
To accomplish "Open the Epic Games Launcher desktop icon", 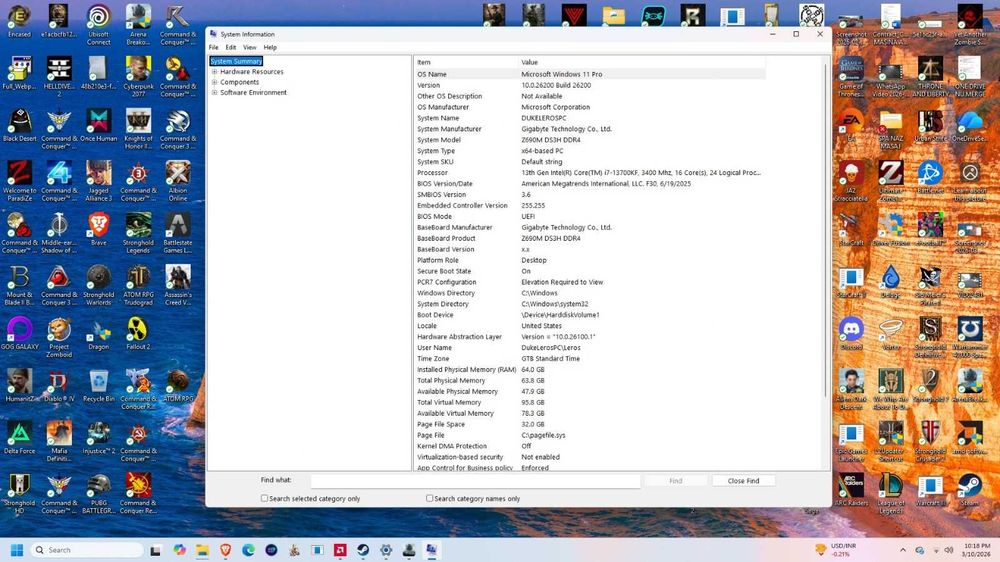I will pos(851,442).
